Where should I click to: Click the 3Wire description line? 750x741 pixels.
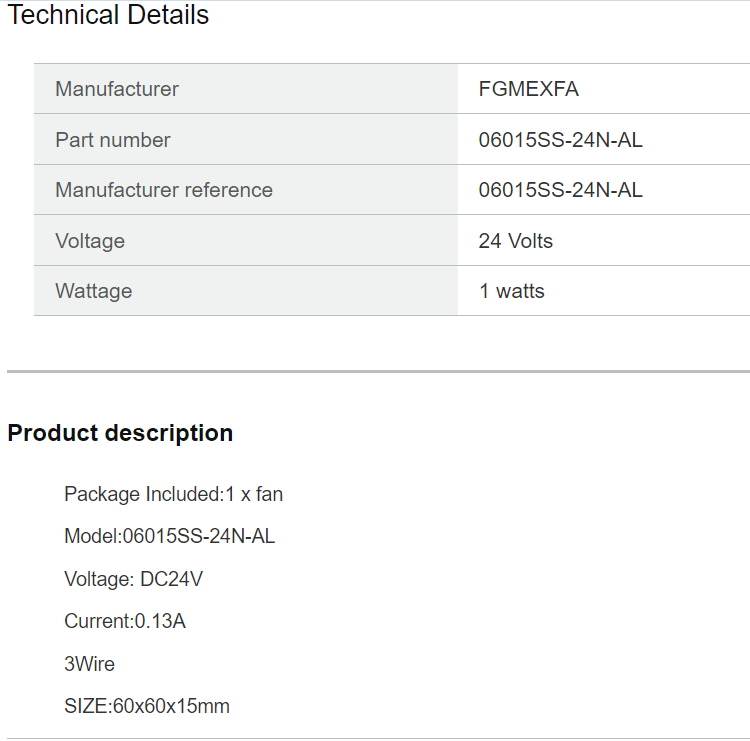point(89,664)
